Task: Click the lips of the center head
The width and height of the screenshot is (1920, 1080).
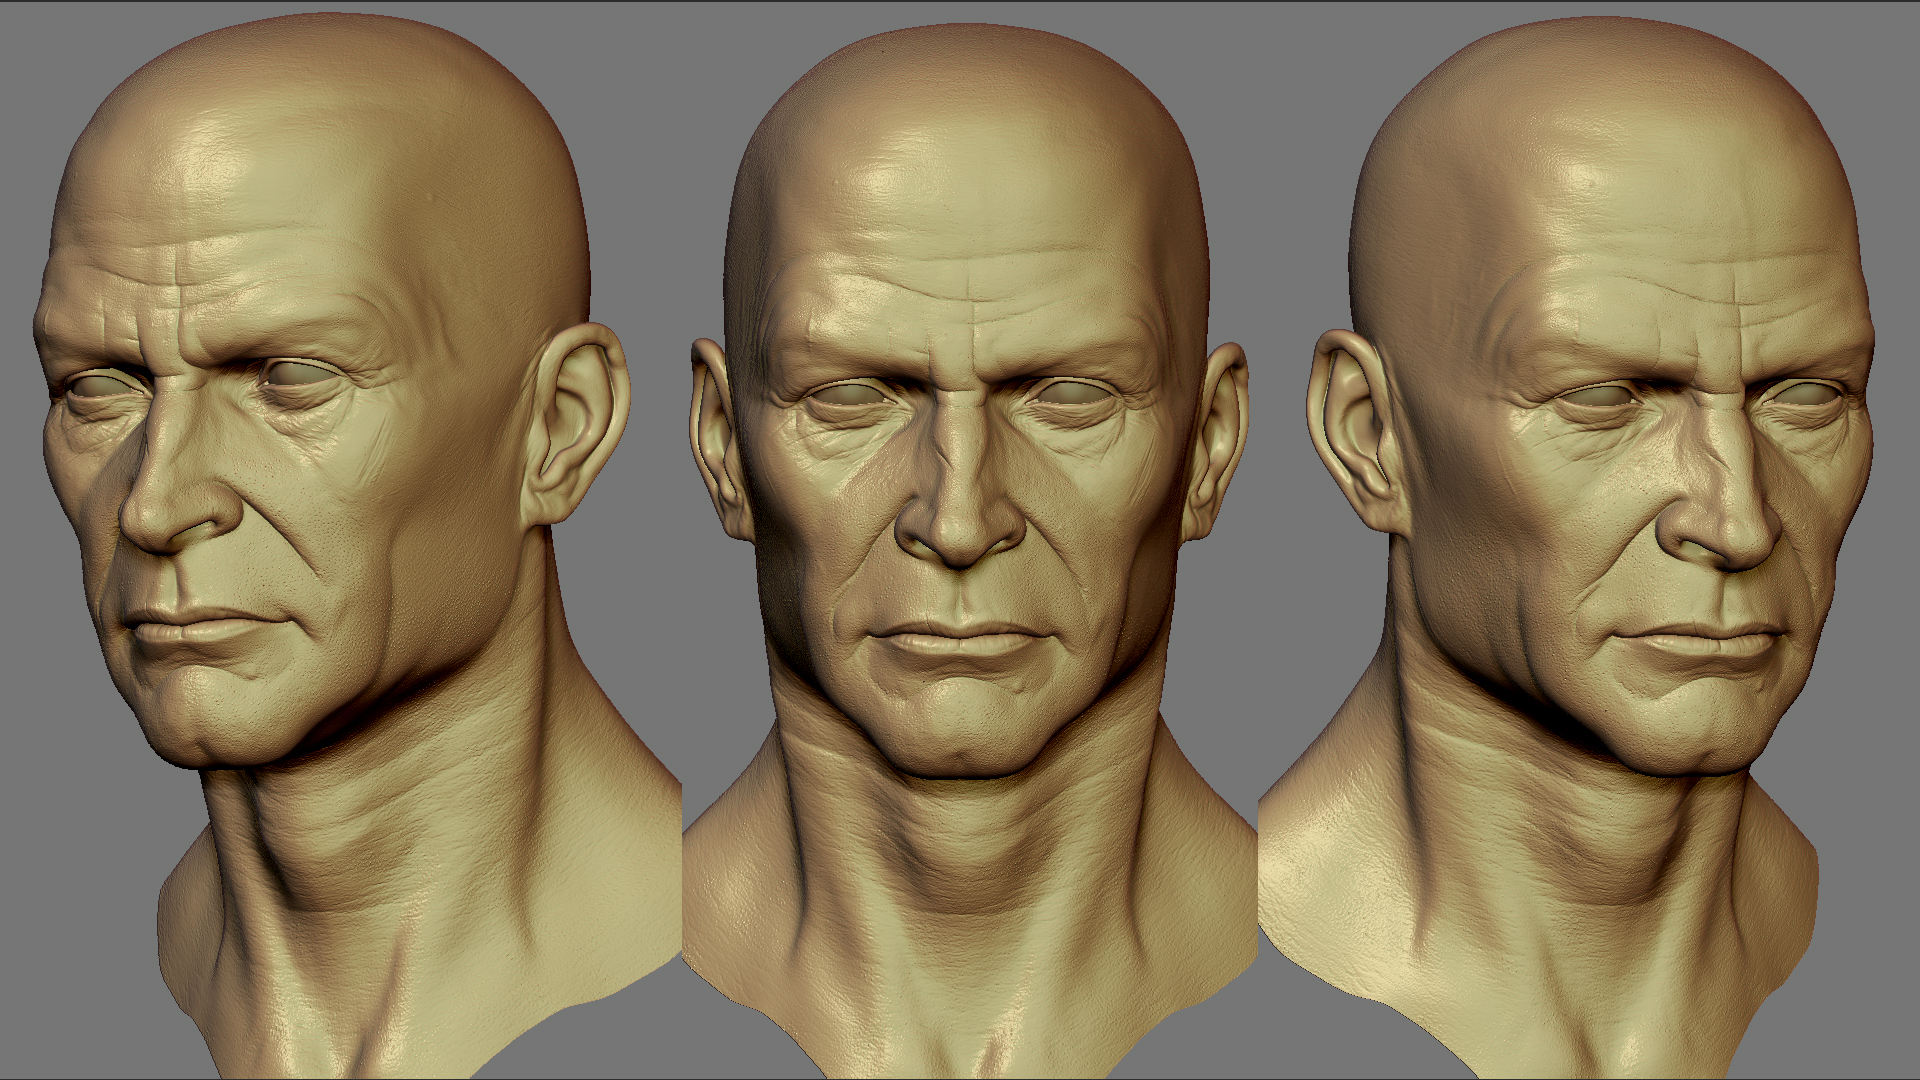Action: (958, 640)
